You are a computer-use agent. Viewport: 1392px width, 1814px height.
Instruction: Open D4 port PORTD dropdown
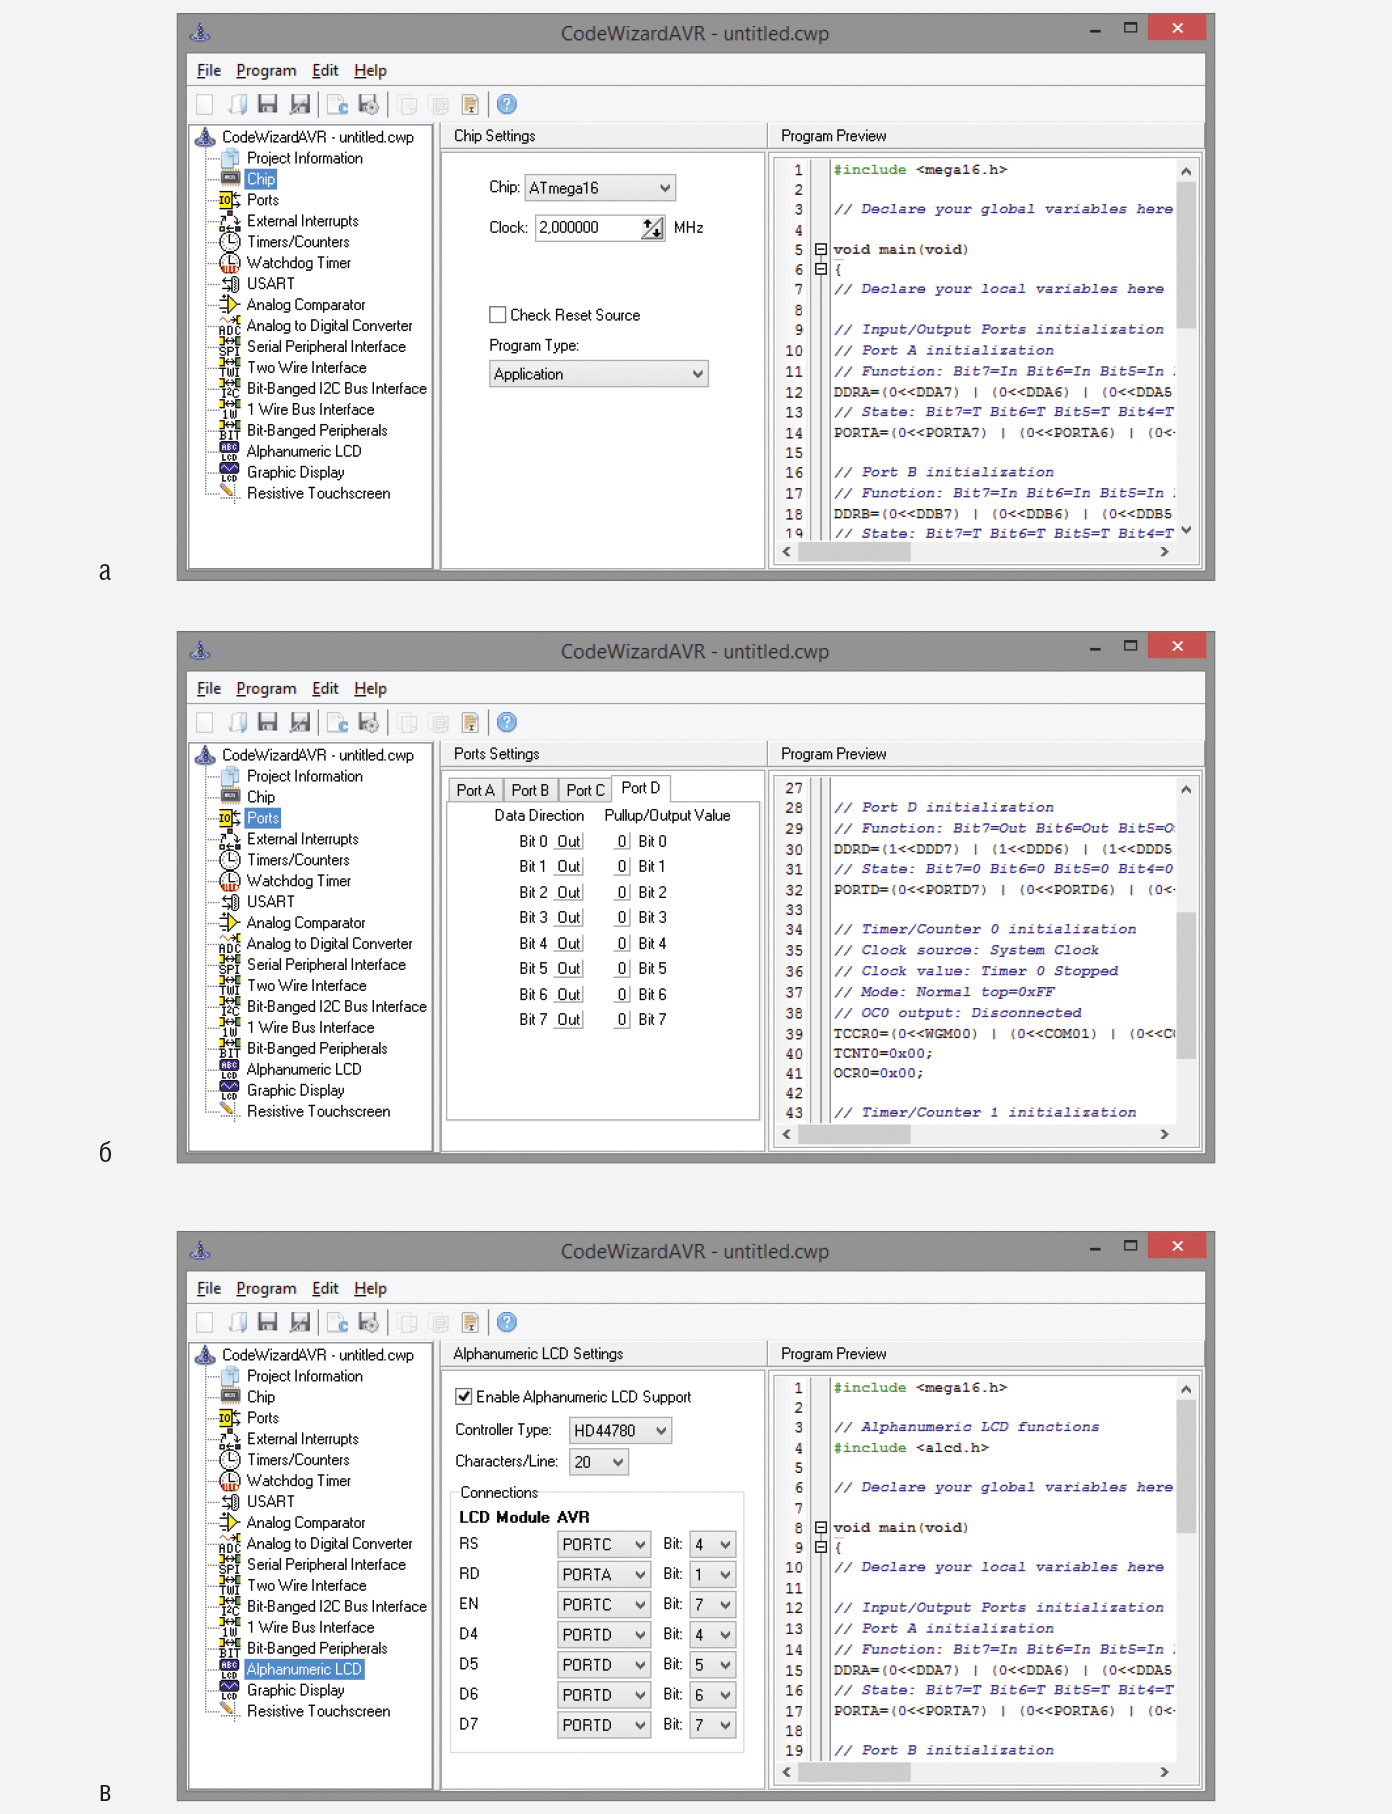(604, 1635)
